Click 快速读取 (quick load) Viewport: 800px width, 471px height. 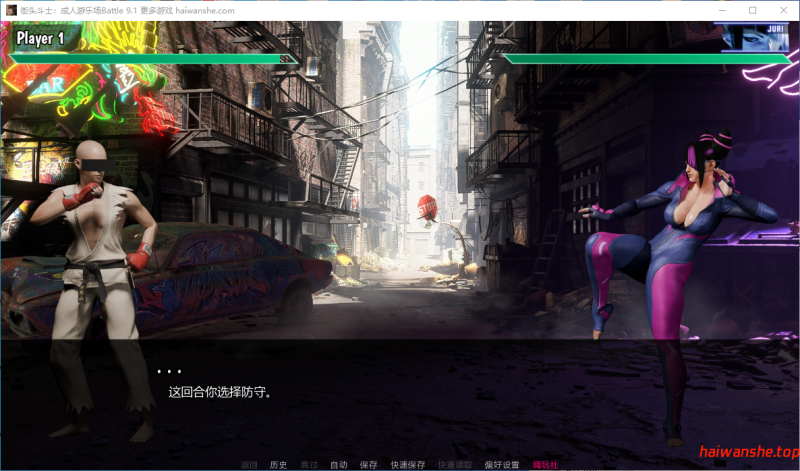click(455, 465)
